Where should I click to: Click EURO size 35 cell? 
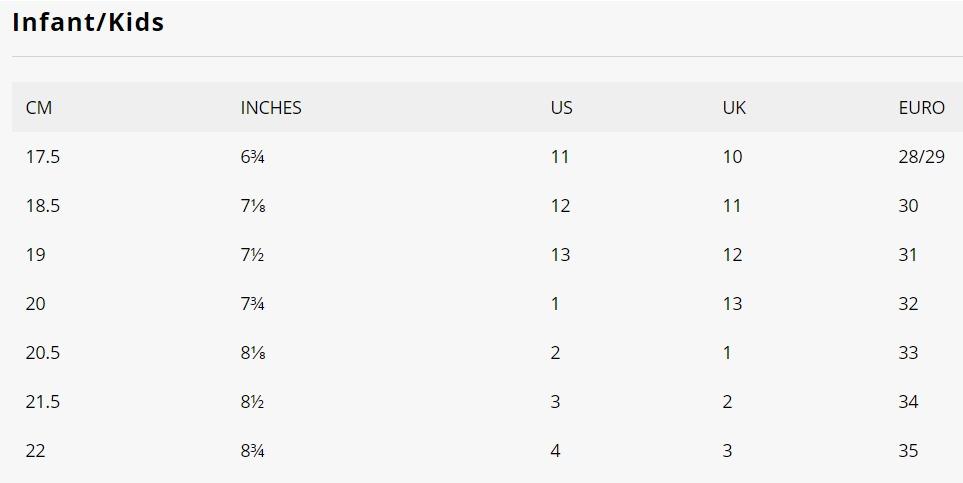[908, 451]
